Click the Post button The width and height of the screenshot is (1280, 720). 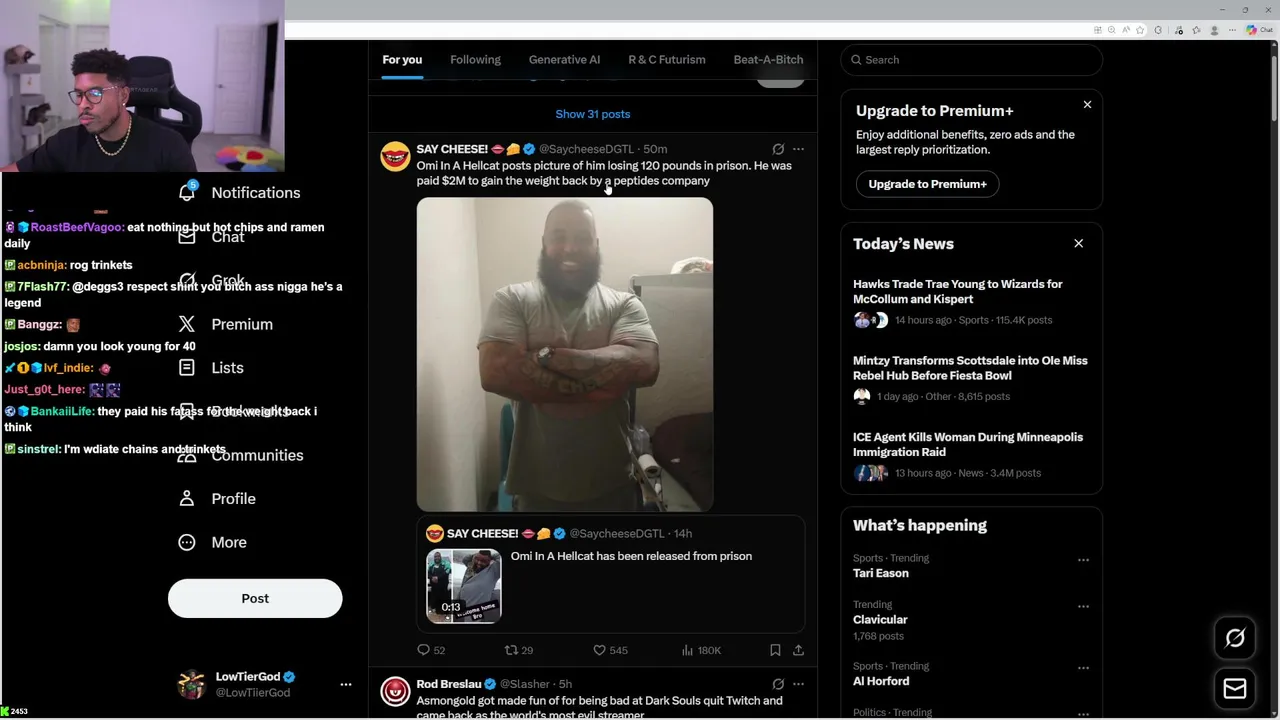point(255,598)
